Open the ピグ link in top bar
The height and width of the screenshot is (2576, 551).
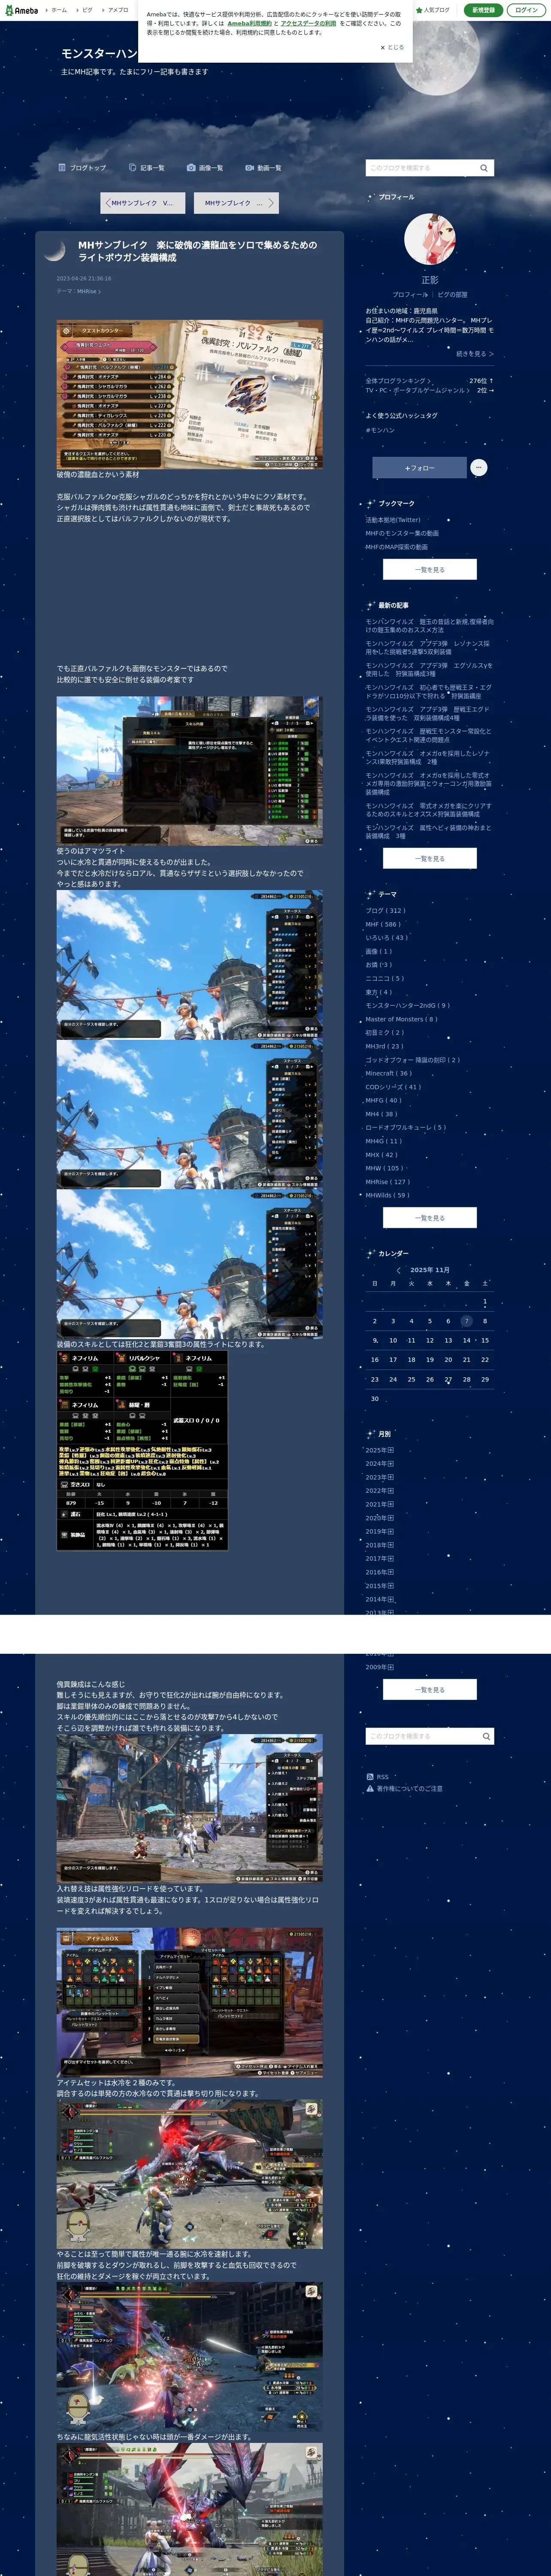pyautogui.click(x=86, y=10)
